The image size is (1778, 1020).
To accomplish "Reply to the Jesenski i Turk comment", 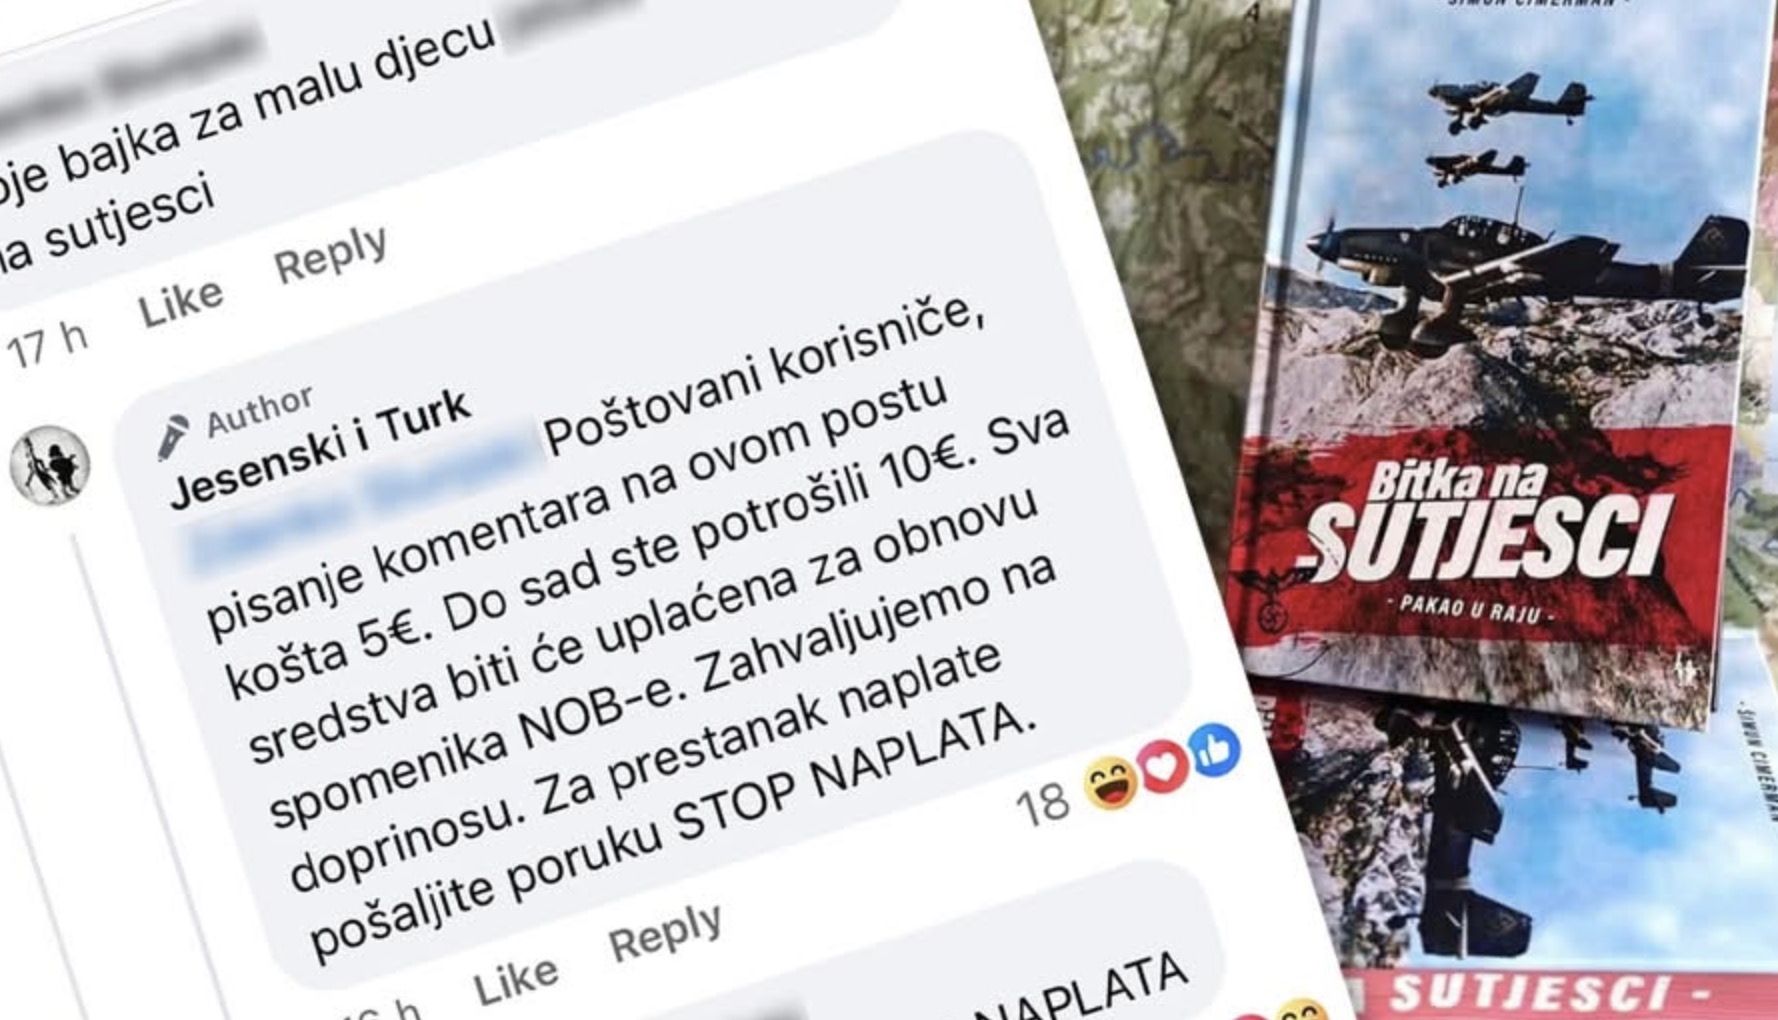I will pos(666,933).
